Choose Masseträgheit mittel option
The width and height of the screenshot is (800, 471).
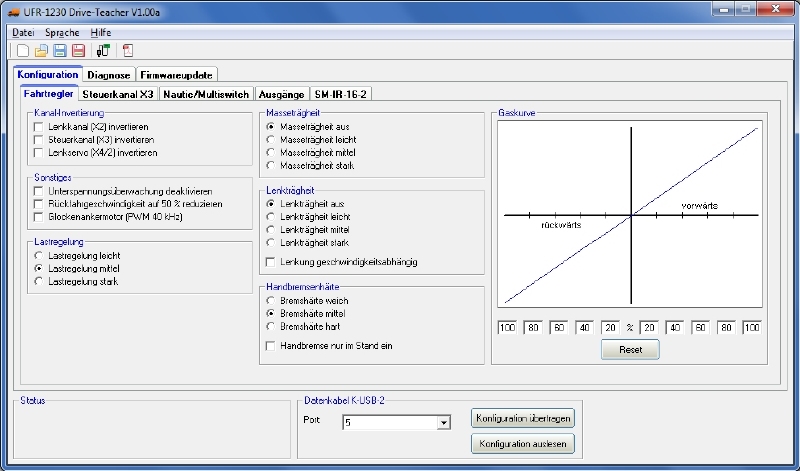271,153
